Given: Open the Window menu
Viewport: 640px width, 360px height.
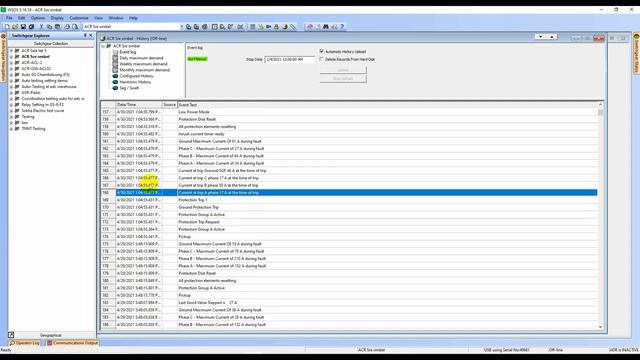Looking at the screenshot, I should coord(116,18).
